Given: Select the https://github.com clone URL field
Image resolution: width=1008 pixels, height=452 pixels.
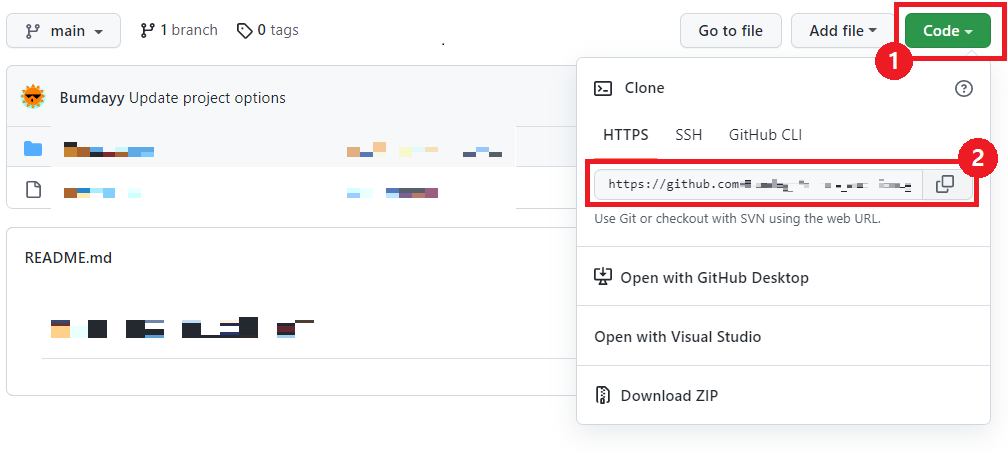Looking at the screenshot, I should (x=759, y=185).
